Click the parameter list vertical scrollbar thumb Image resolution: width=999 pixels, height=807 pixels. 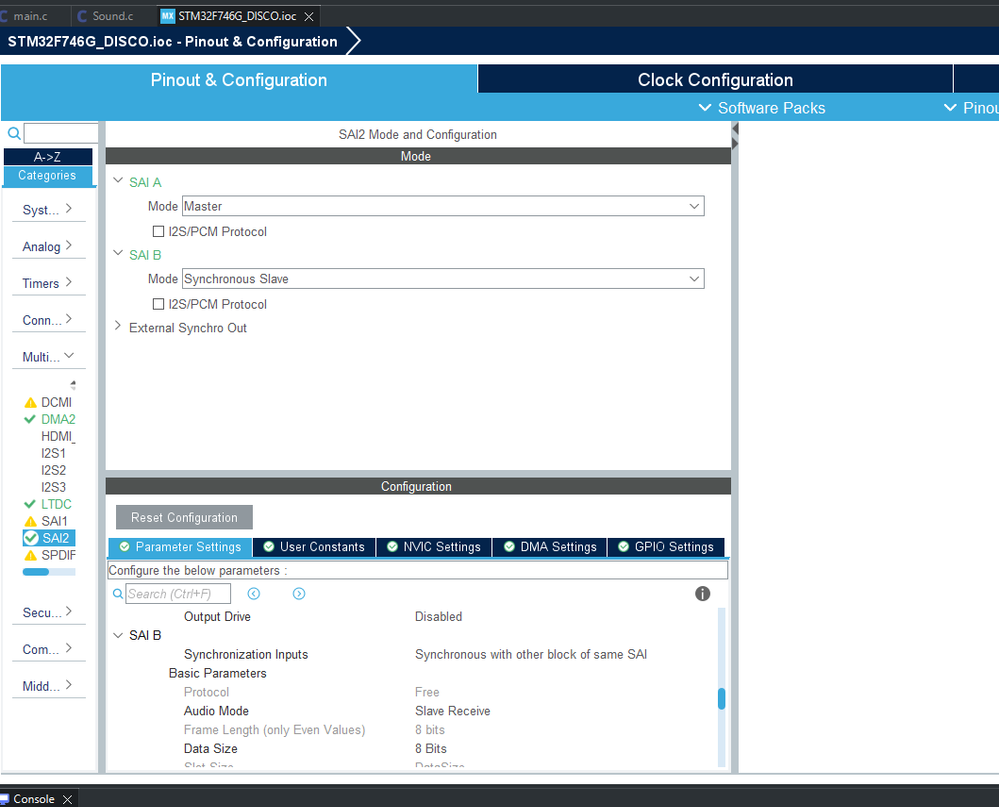721,699
